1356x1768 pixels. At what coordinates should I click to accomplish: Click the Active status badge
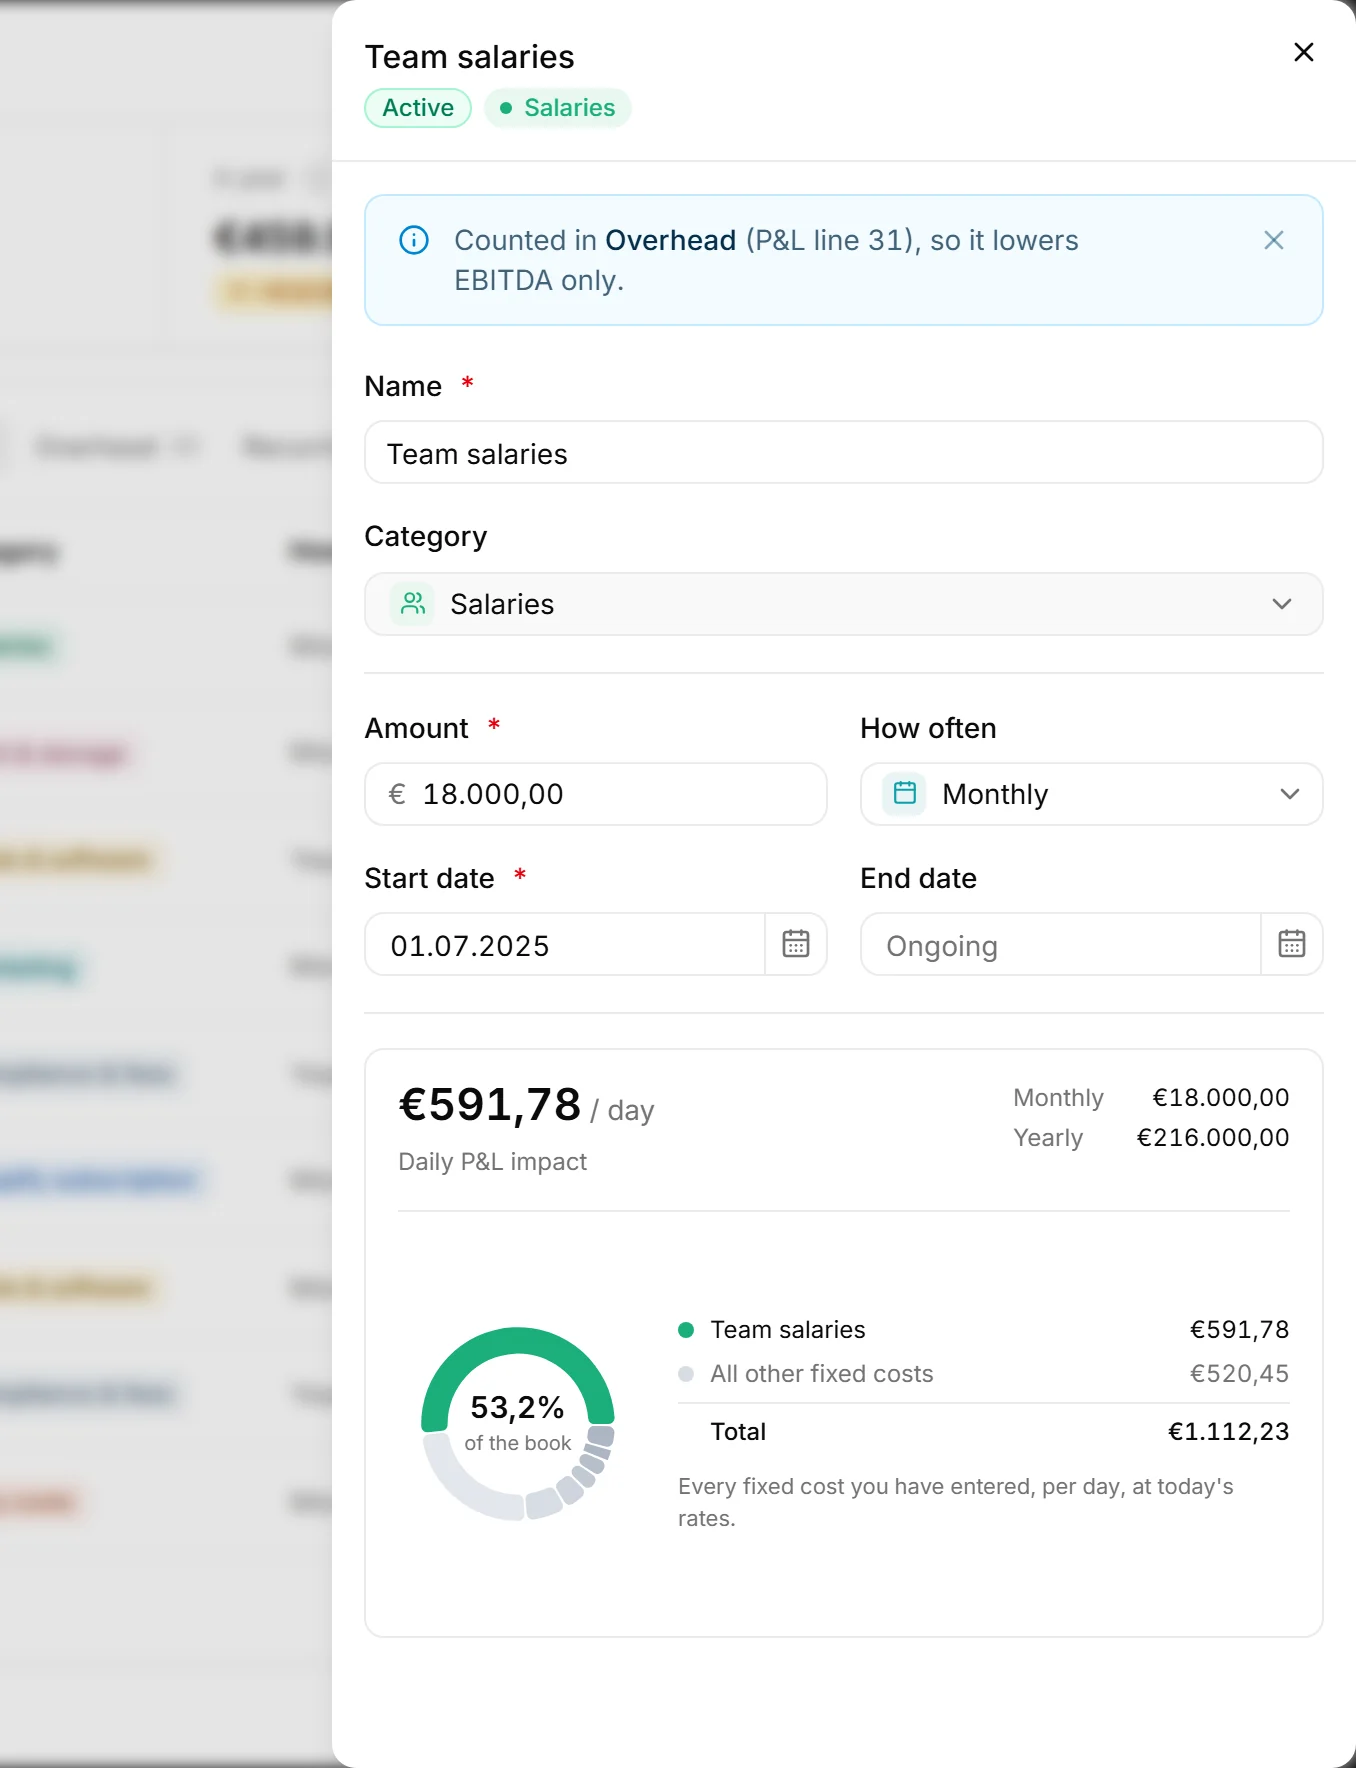click(x=418, y=108)
